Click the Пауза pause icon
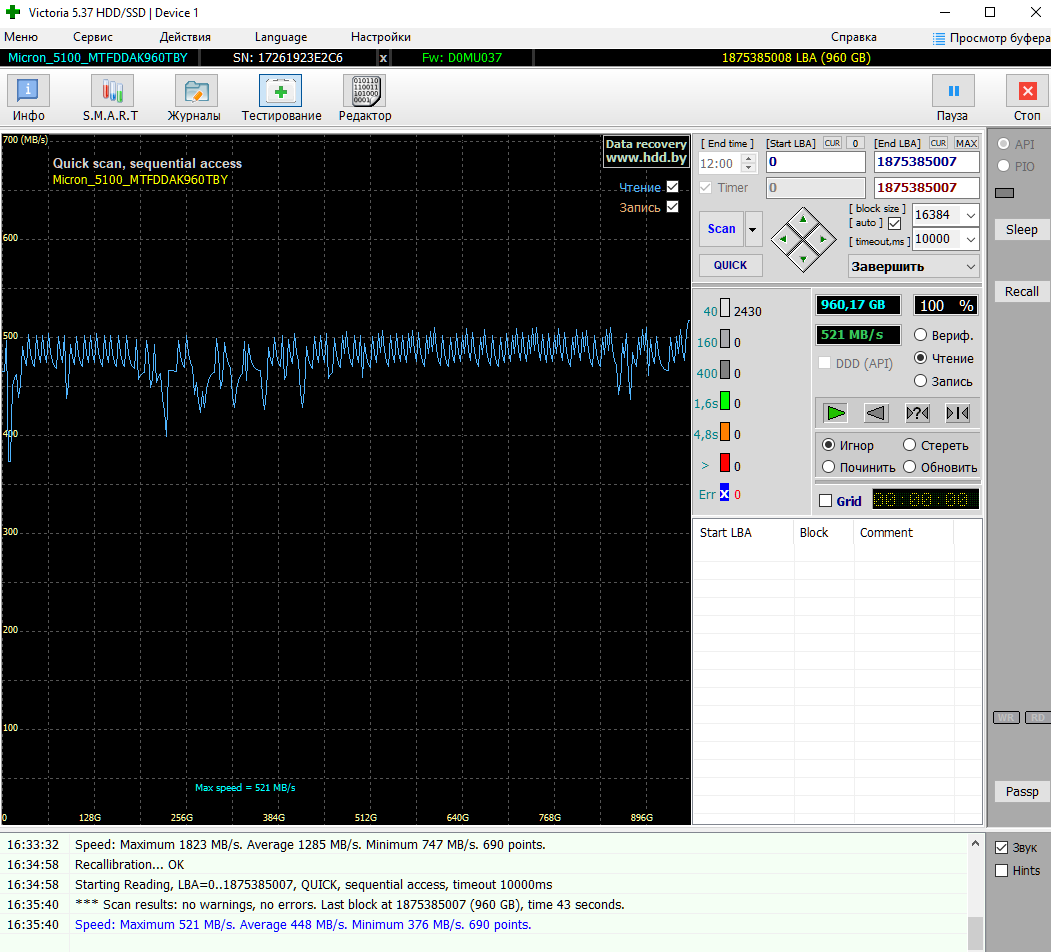1051x952 pixels. click(x=952, y=91)
